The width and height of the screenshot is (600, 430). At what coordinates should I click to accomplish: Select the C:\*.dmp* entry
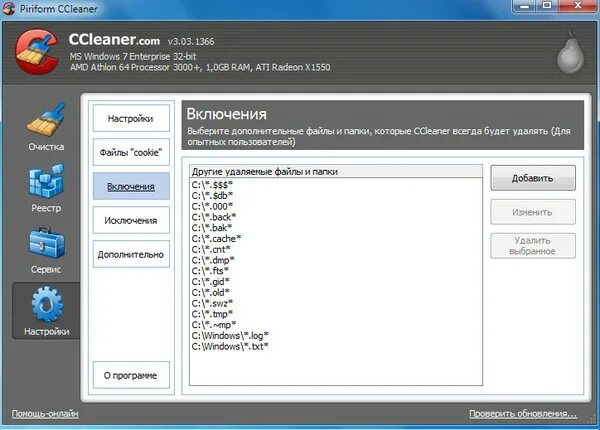pos(213,260)
